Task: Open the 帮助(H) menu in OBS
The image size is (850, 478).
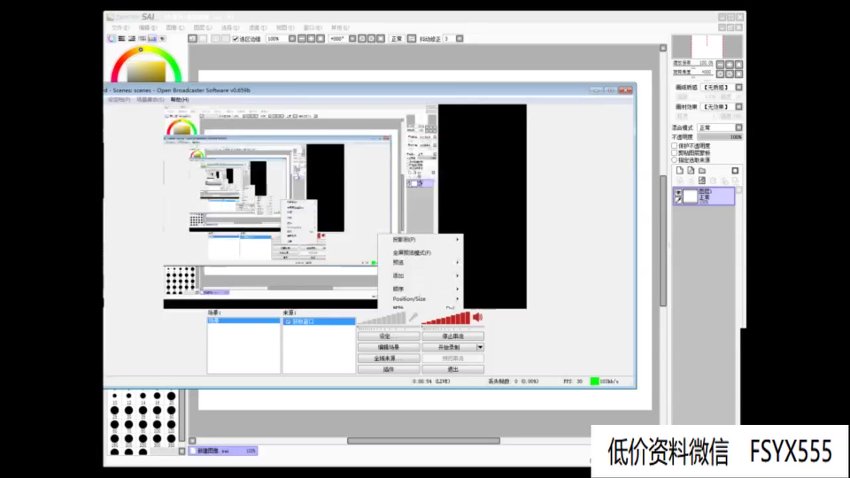Action: click(179, 100)
